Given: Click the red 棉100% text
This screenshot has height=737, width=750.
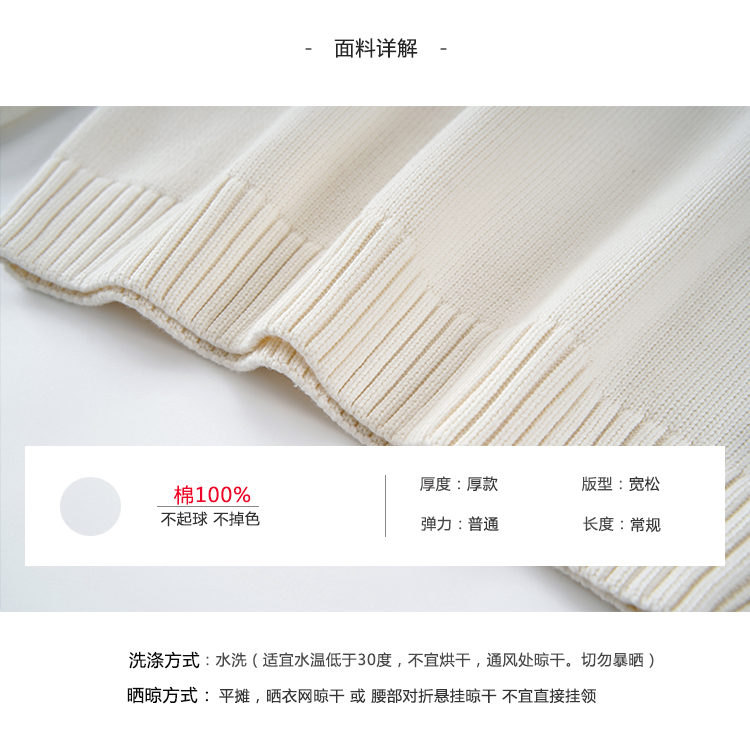Looking at the screenshot, I should tap(212, 495).
